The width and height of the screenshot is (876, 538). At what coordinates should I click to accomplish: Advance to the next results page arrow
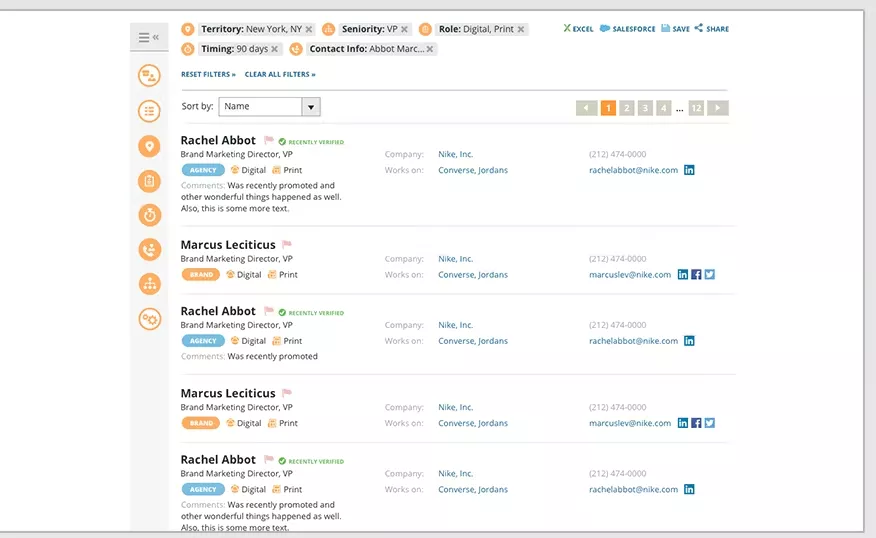(717, 108)
